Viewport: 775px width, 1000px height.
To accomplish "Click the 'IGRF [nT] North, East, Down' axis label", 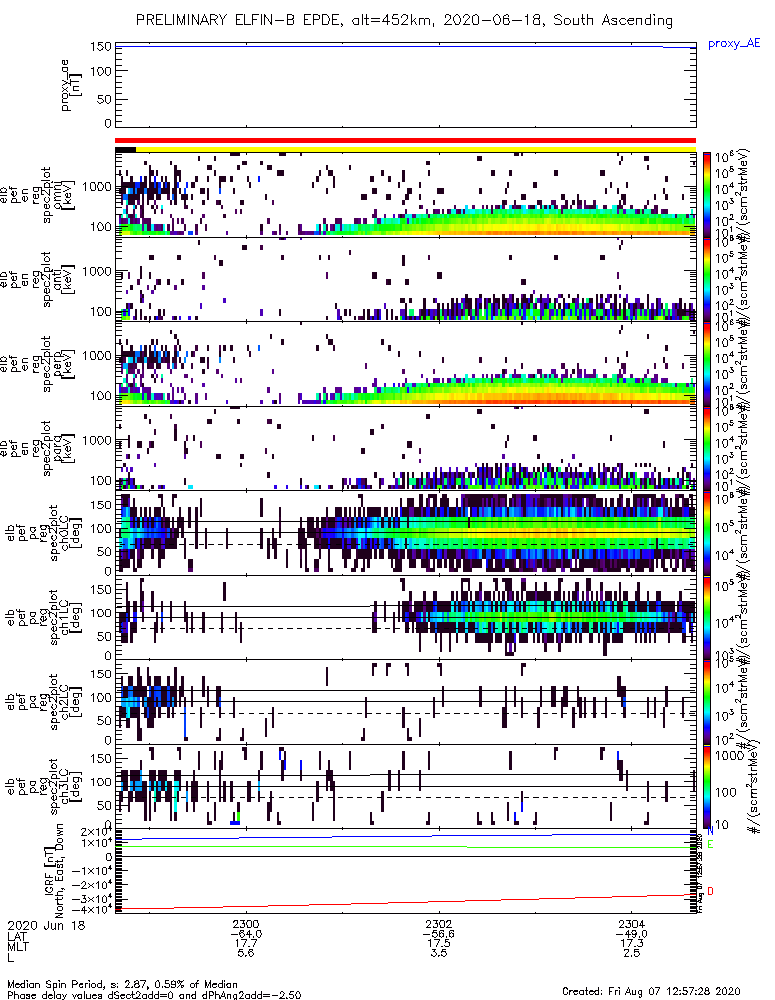I will pos(54,869).
